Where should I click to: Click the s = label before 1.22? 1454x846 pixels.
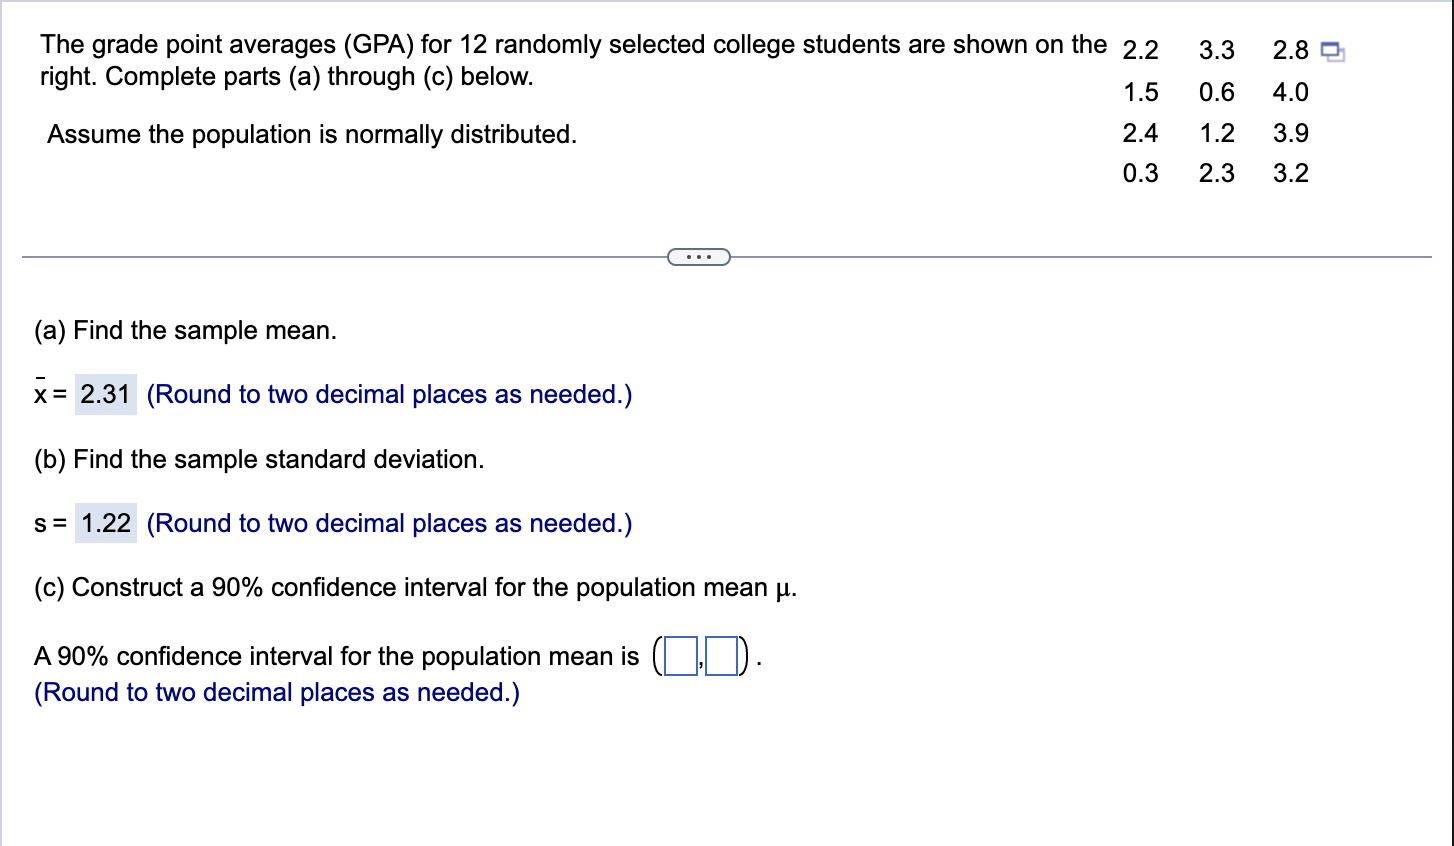pyautogui.click(x=46, y=523)
